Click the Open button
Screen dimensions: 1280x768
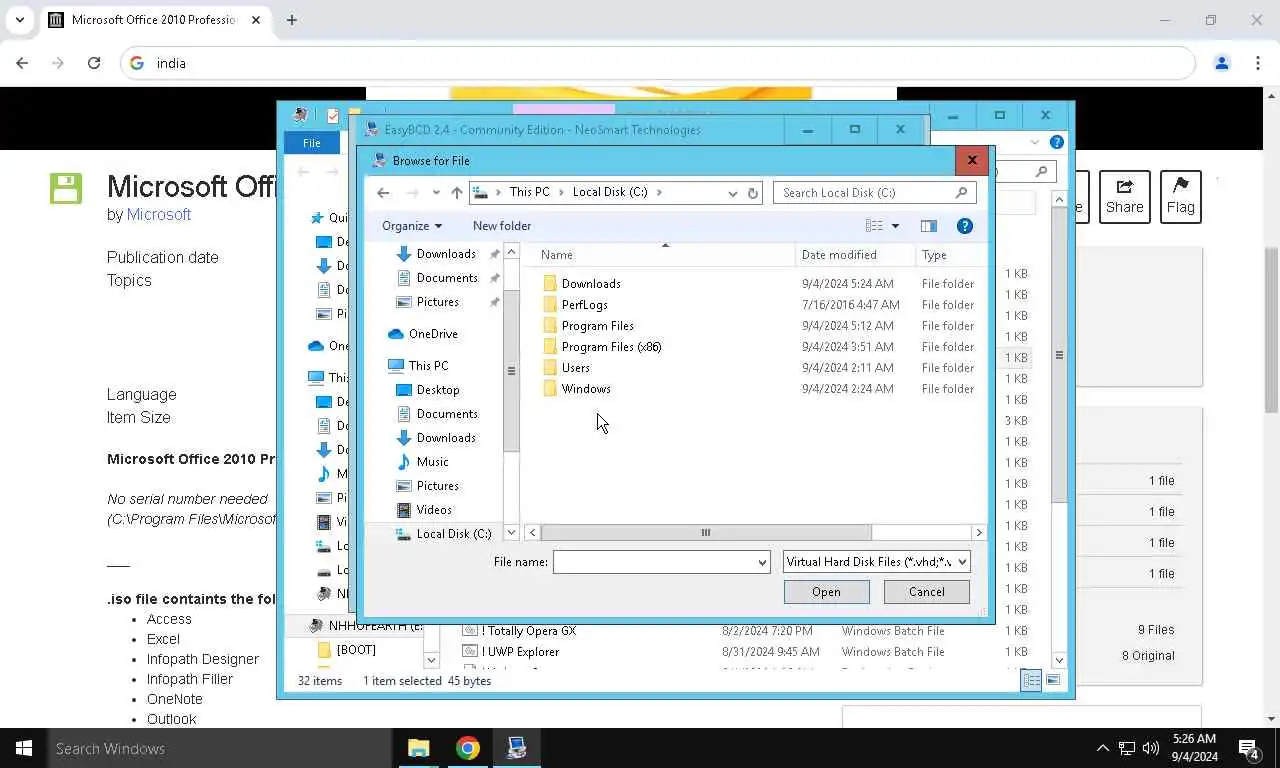tap(826, 592)
